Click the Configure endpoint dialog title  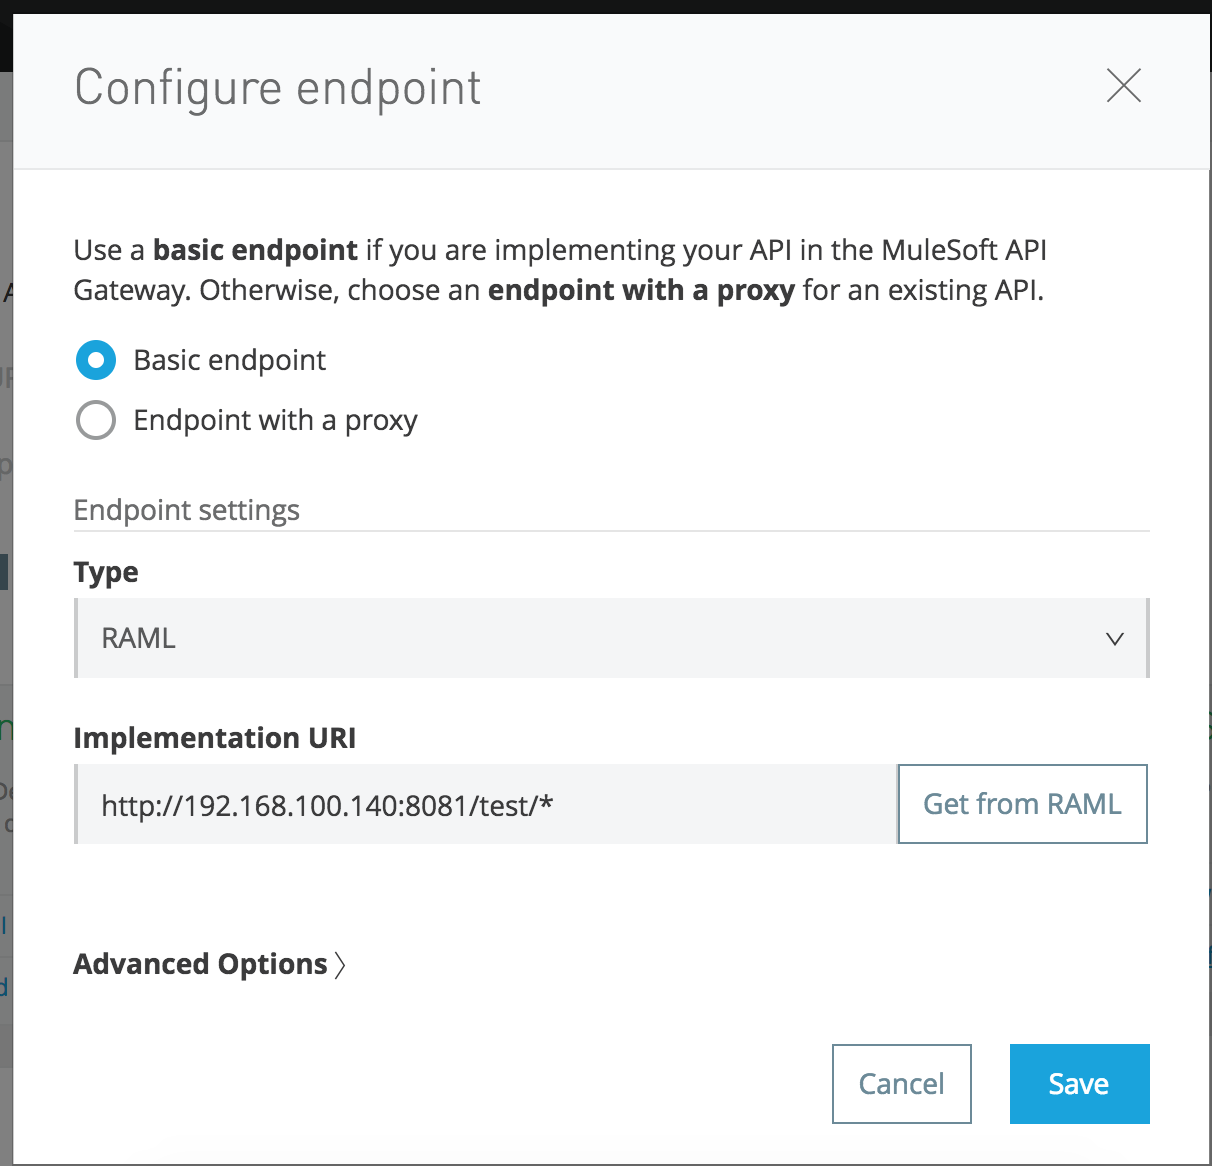tap(278, 88)
